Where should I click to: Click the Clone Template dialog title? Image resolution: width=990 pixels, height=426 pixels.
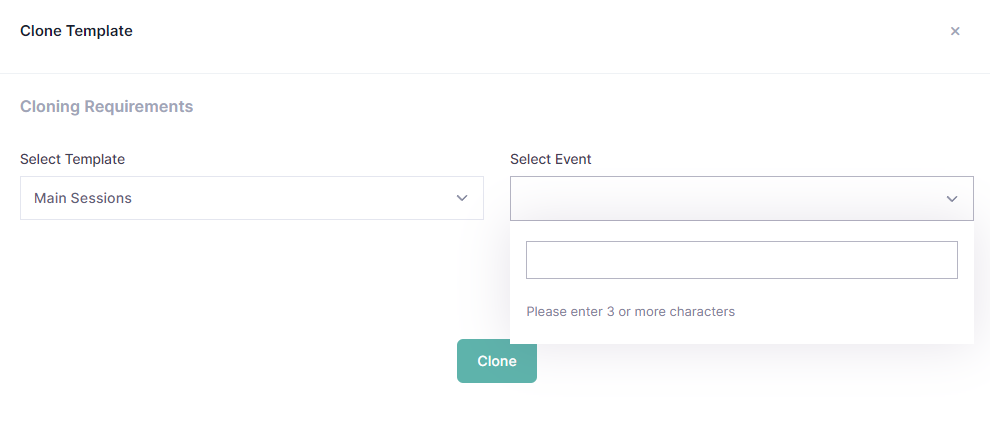76,31
